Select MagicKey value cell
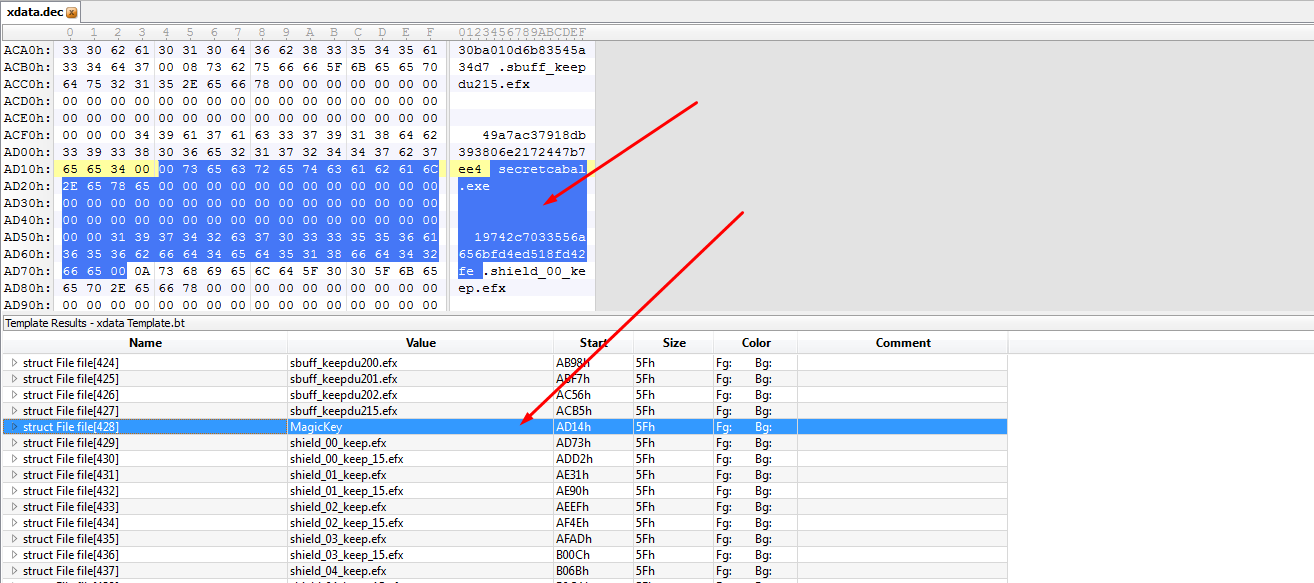This screenshot has height=583, width=1314. pyautogui.click(x=421, y=427)
